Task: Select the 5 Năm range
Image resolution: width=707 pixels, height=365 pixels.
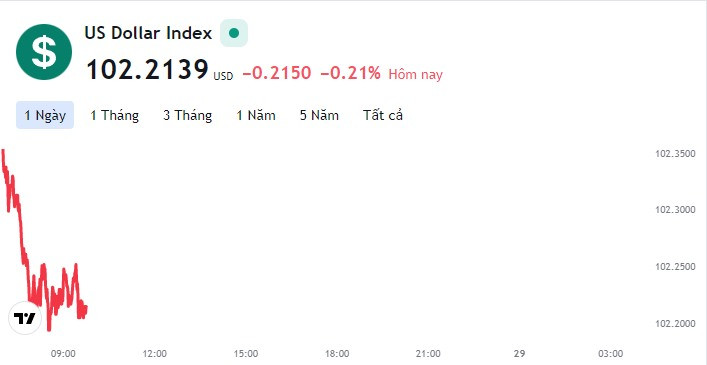Action: click(x=319, y=115)
